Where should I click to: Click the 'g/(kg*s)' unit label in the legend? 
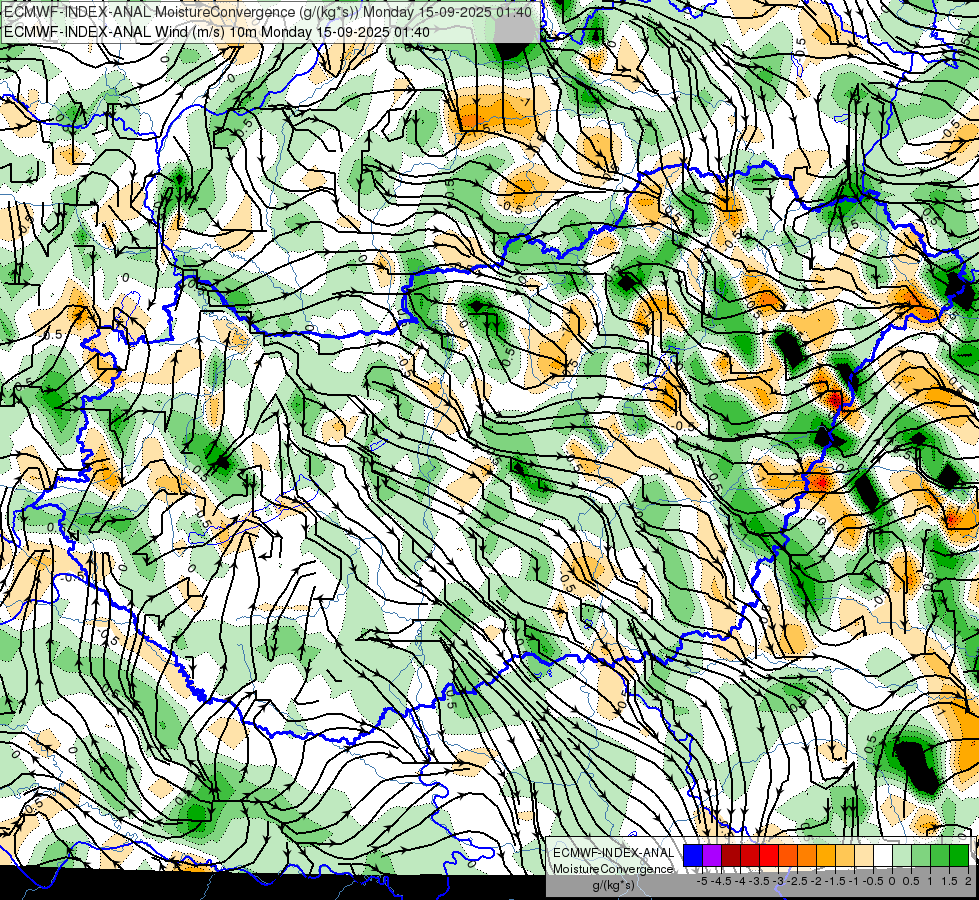point(613,886)
